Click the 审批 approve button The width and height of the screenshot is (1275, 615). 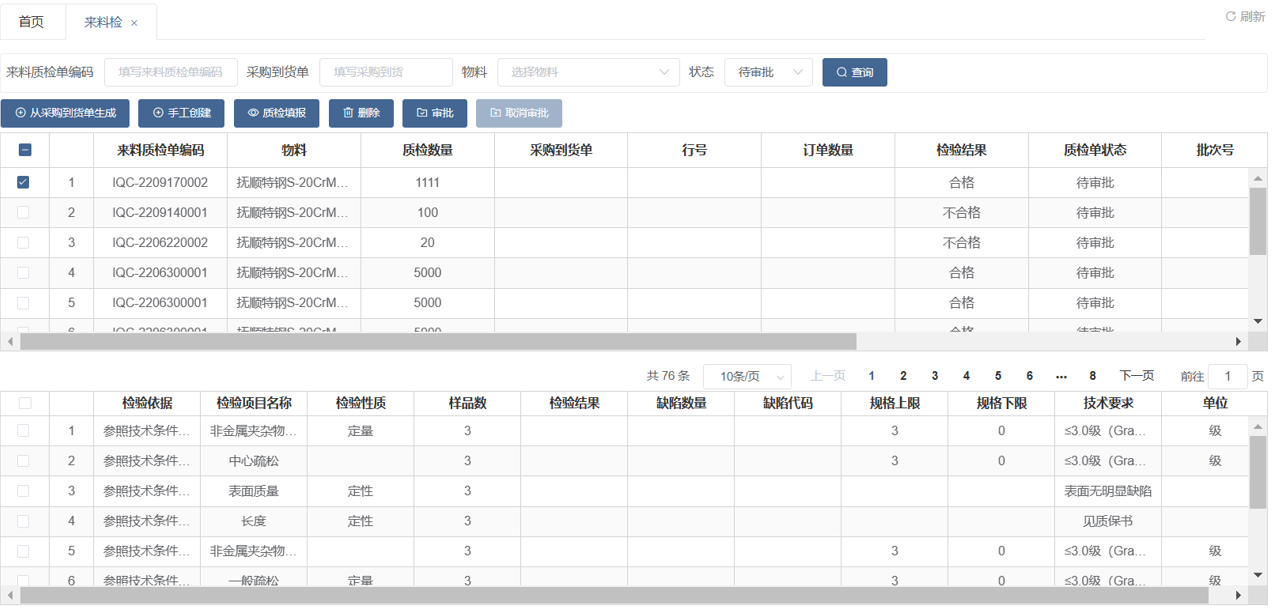click(x=435, y=113)
